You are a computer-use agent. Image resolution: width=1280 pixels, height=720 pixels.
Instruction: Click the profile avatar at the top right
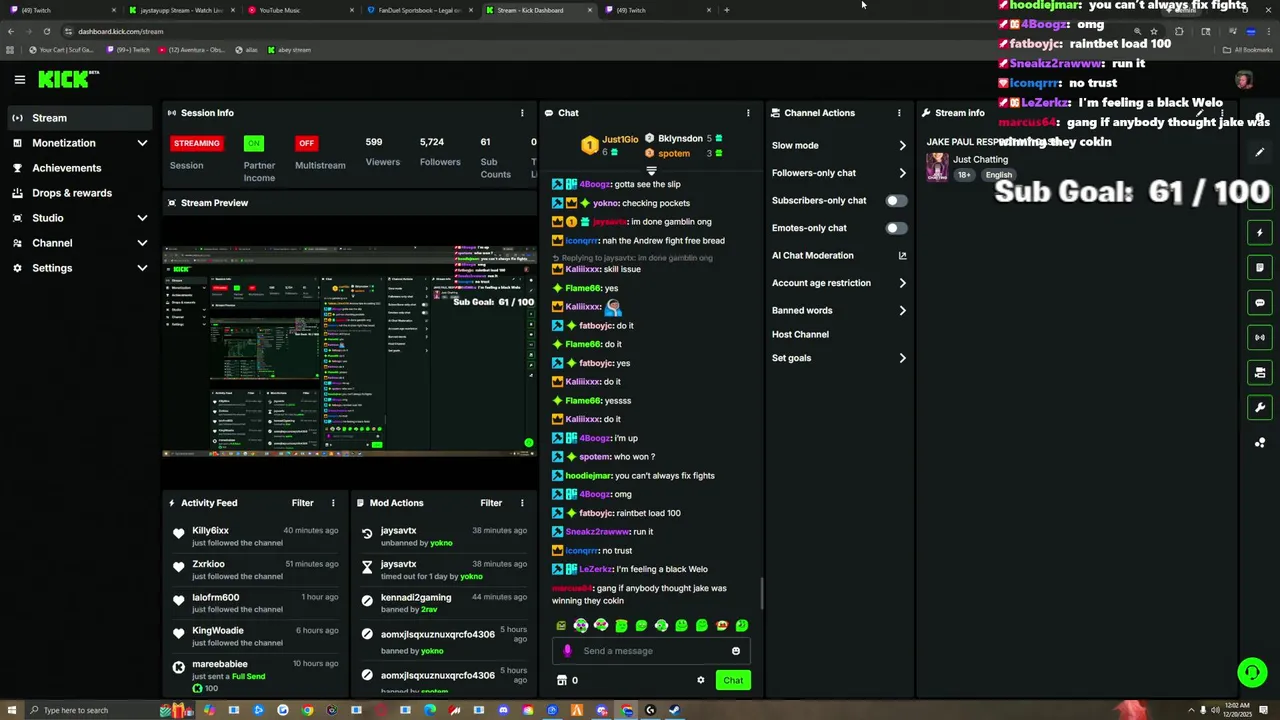[x=1244, y=80]
